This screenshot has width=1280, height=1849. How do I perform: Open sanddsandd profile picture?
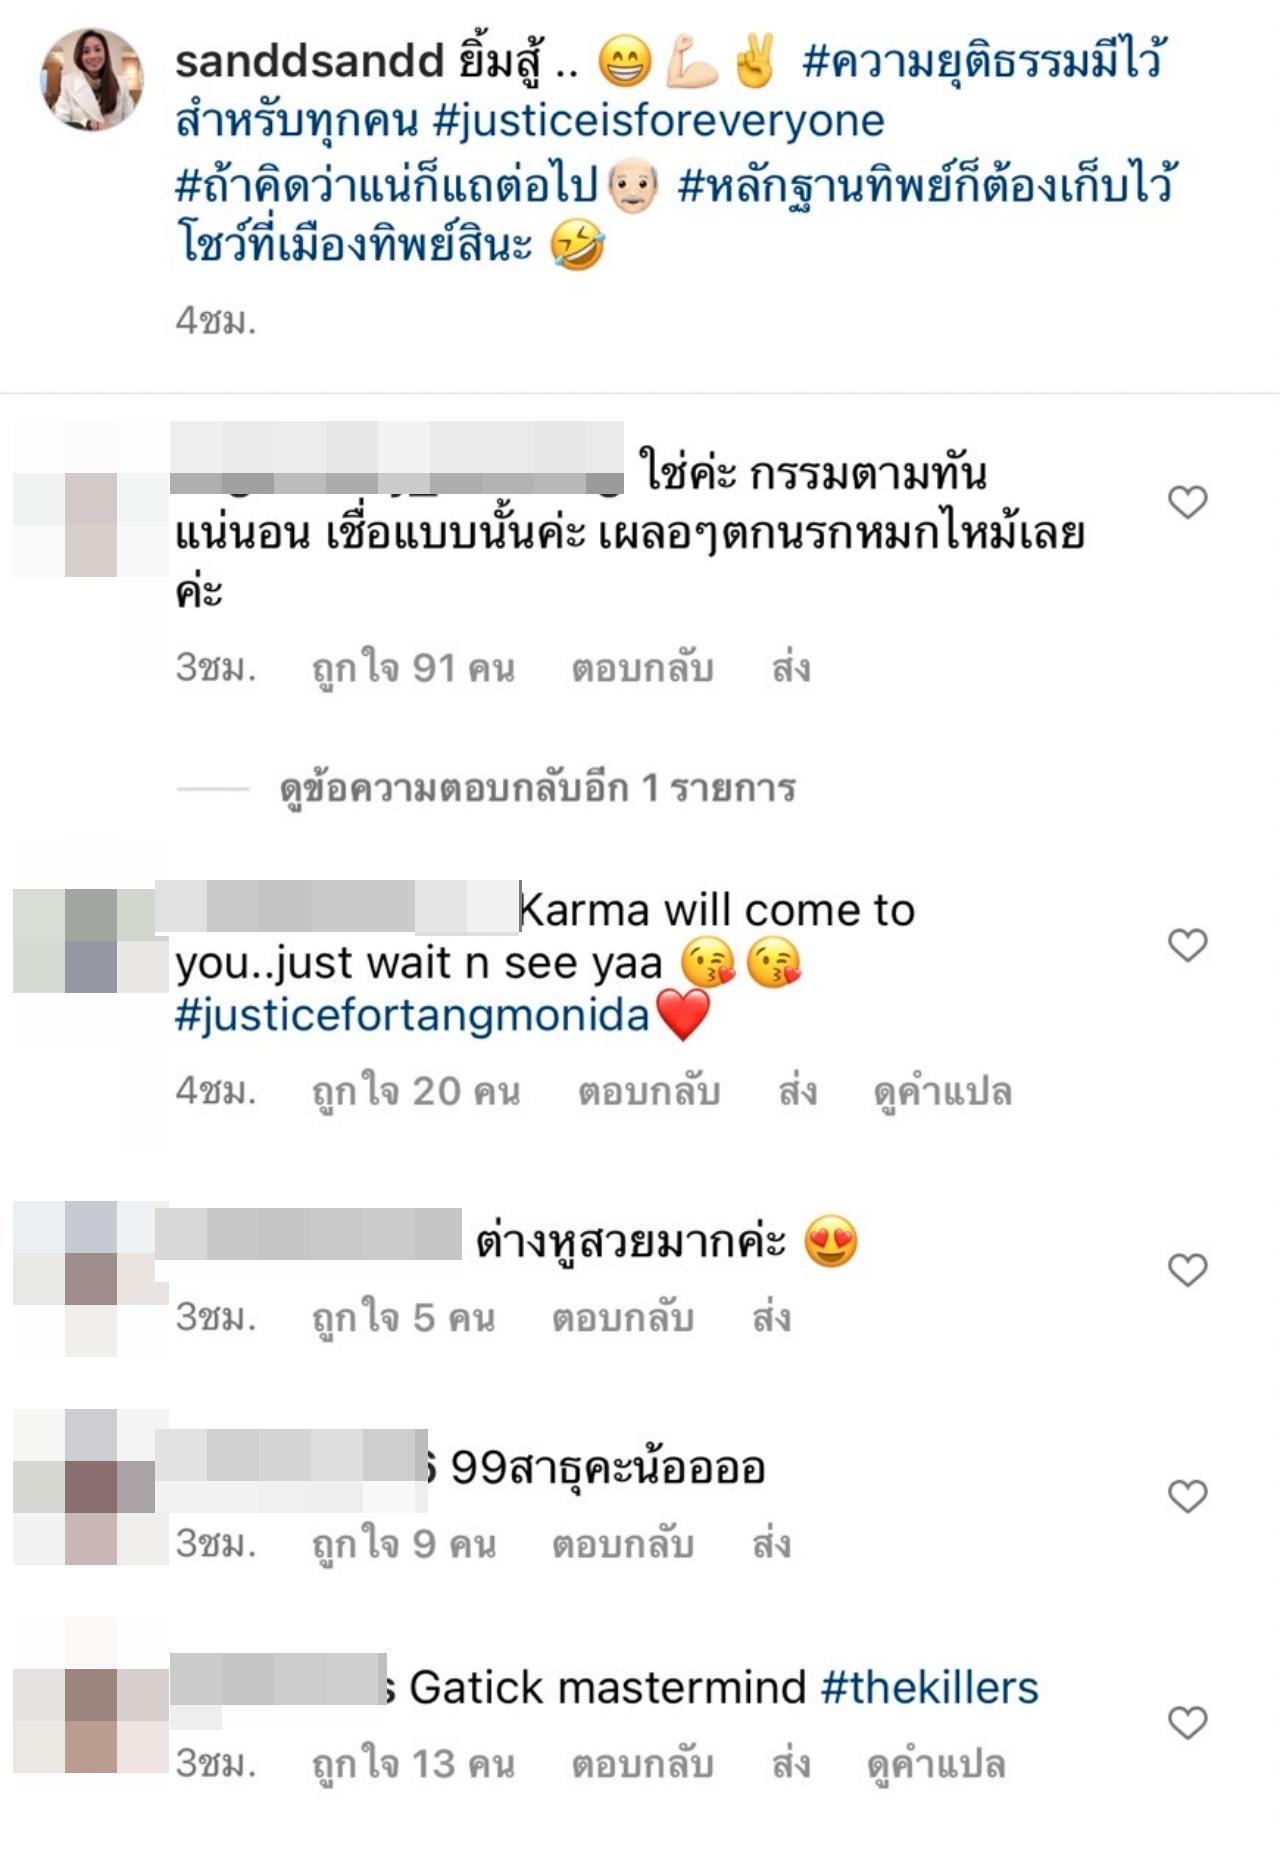click(91, 79)
